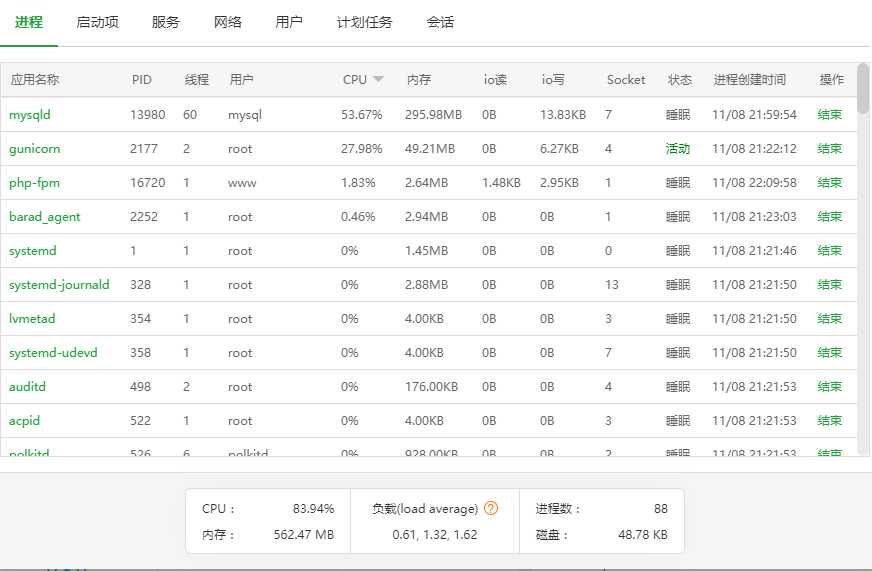872x571 pixels.
Task: End the auditd process with 结束
Action: (830, 386)
